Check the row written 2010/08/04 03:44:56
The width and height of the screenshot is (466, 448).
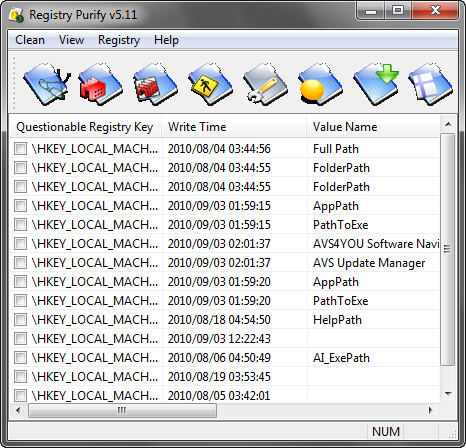[x=20, y=148]
